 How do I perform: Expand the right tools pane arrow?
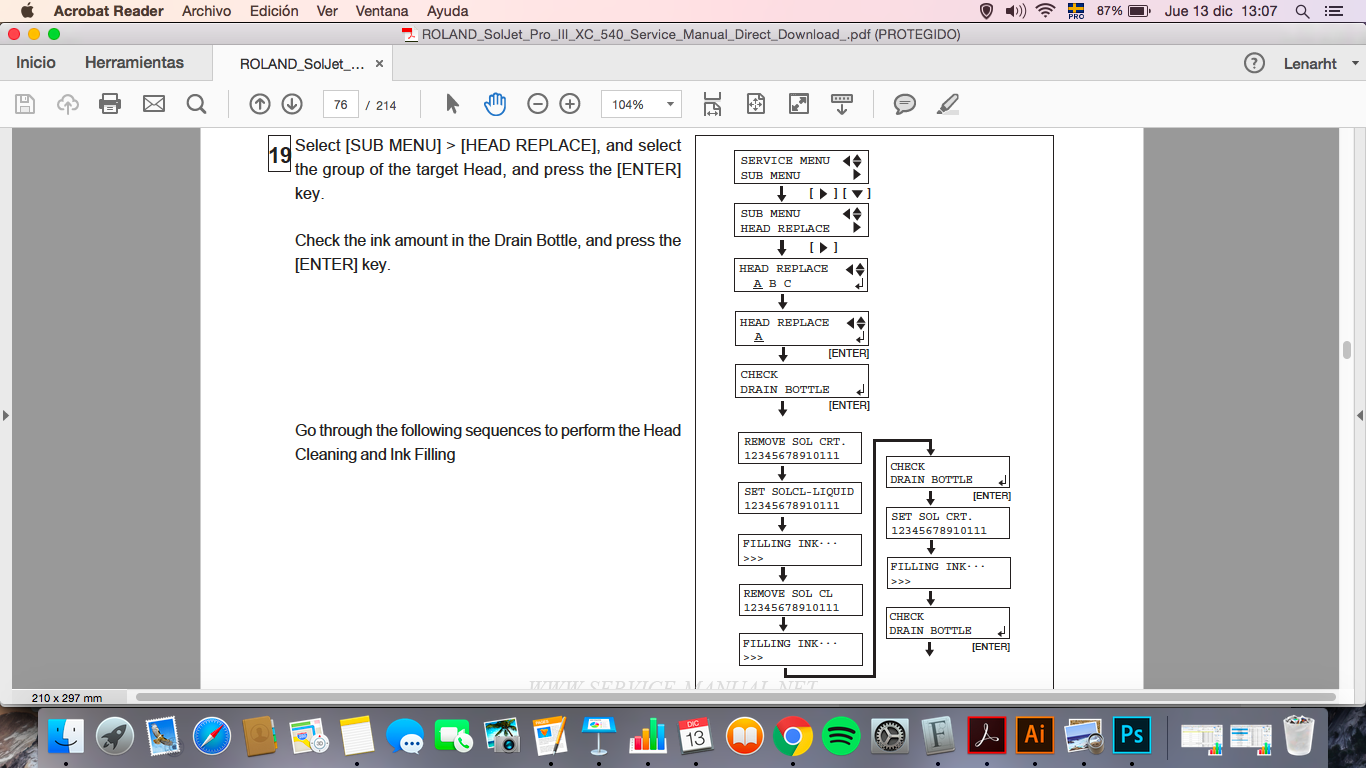1360,414
